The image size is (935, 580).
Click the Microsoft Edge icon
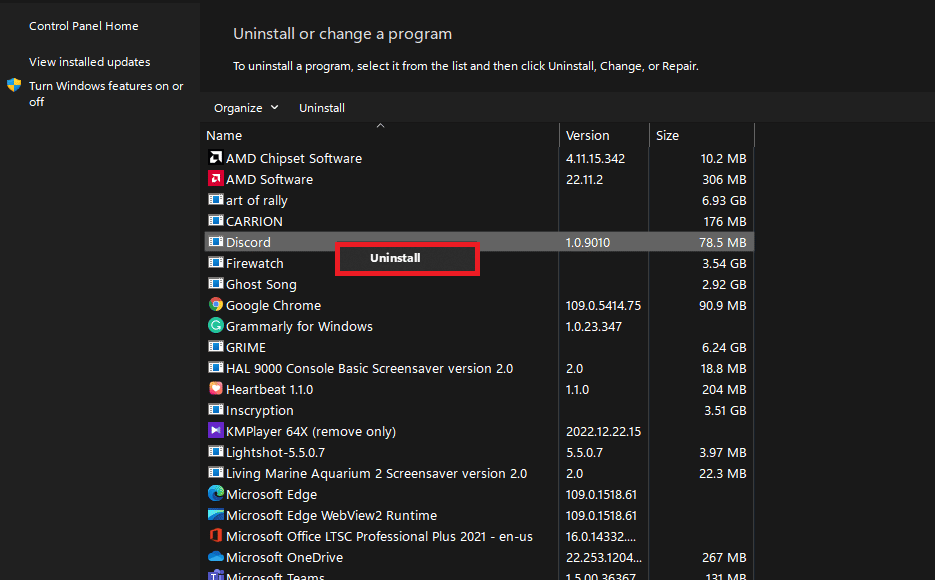(x=215, y=494)
